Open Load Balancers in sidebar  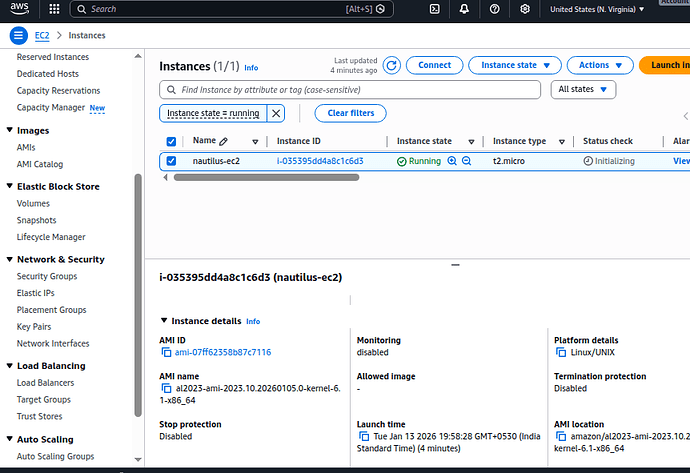[45, 383]
